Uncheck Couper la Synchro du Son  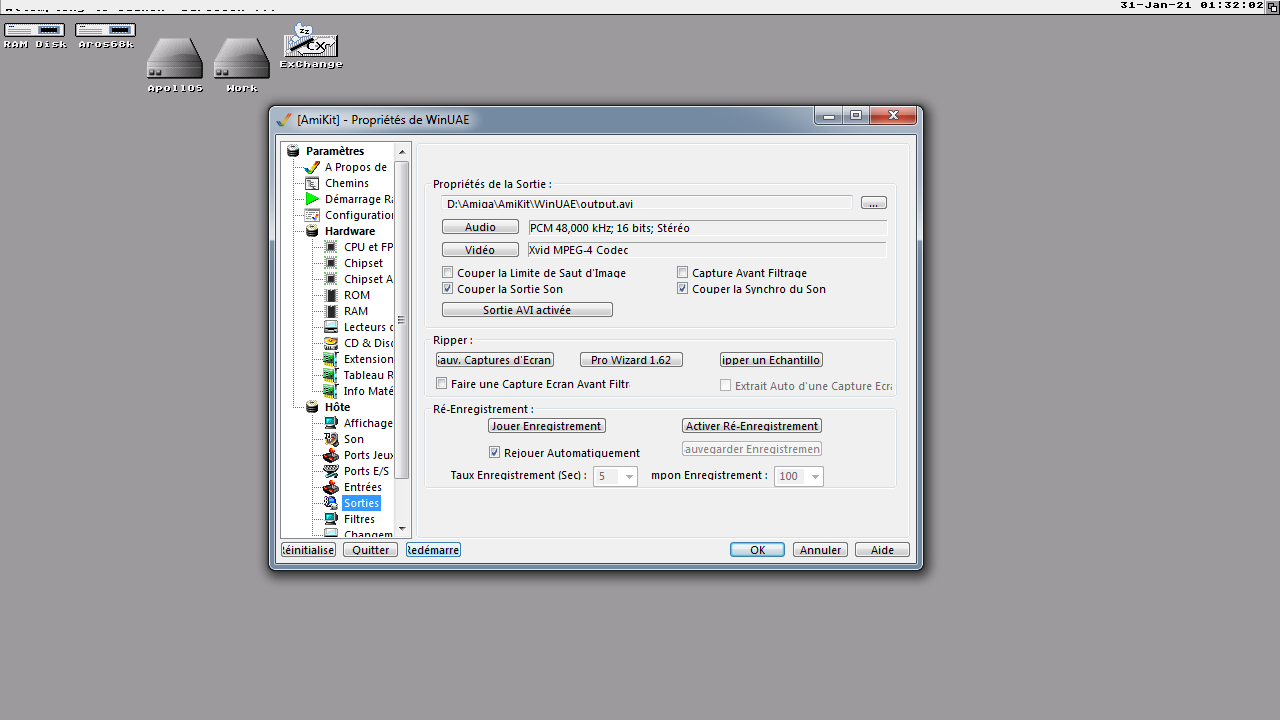coord(683,289)
